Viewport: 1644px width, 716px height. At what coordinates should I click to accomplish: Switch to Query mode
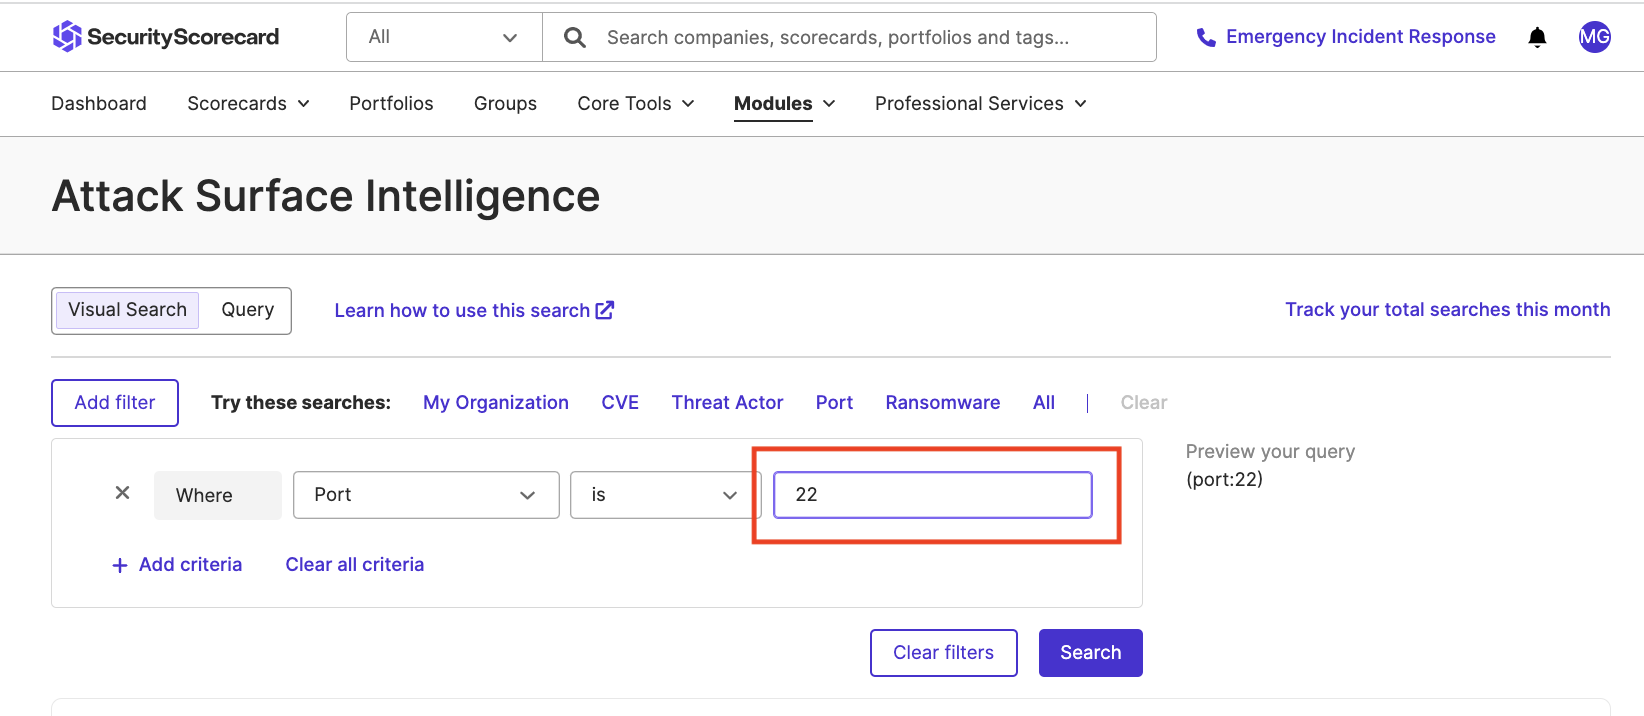(247, 310)
